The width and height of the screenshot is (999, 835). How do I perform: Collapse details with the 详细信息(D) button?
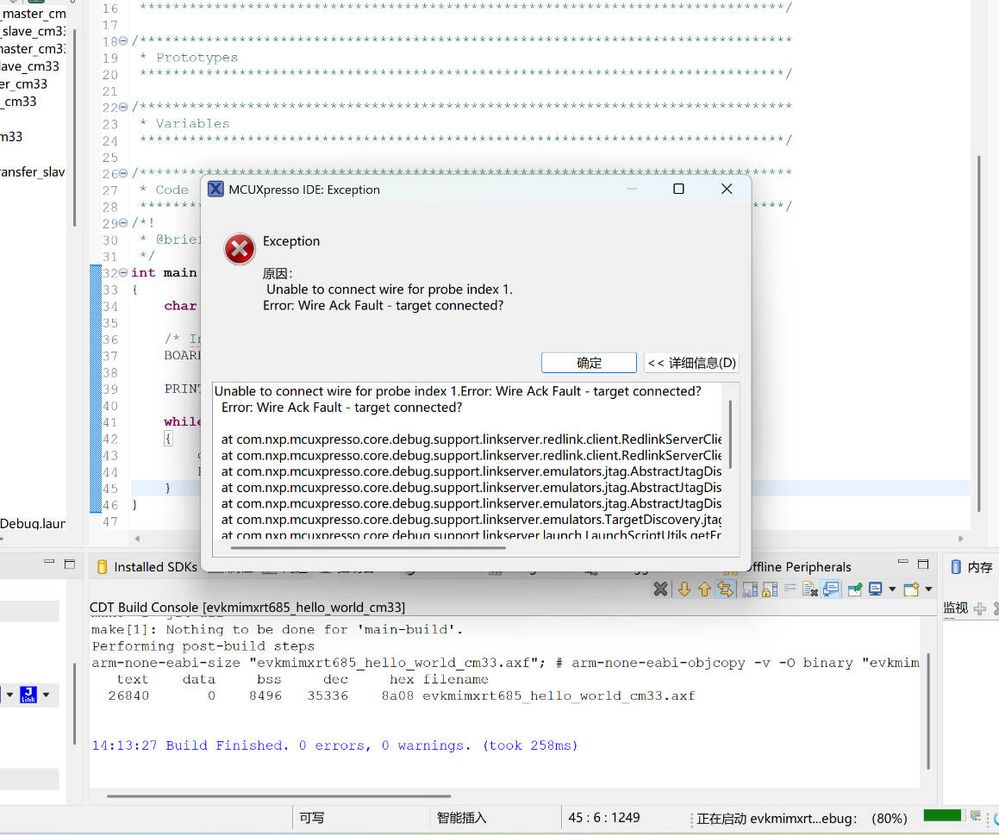[693, 362]
